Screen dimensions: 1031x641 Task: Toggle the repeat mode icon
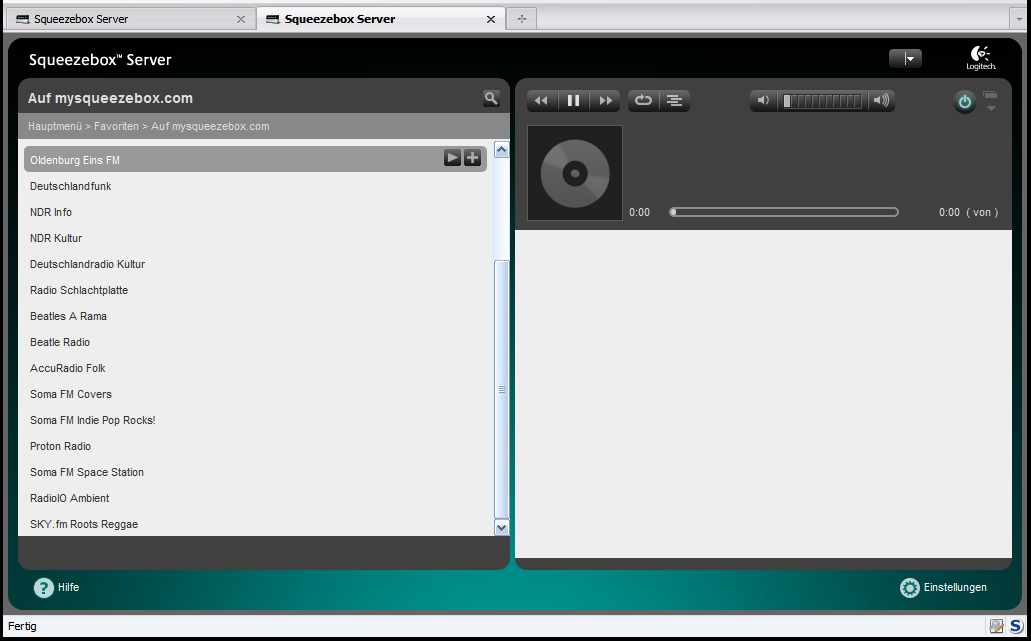tap(643, 100)
